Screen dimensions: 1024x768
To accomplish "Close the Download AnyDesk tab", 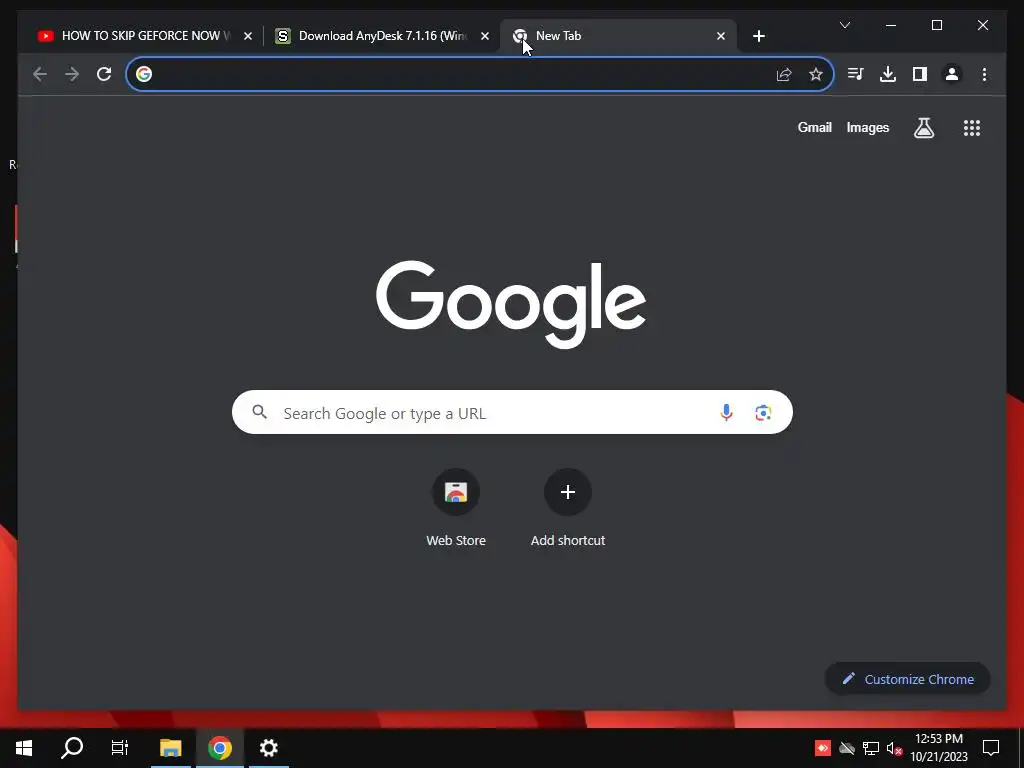I will 485,36.
